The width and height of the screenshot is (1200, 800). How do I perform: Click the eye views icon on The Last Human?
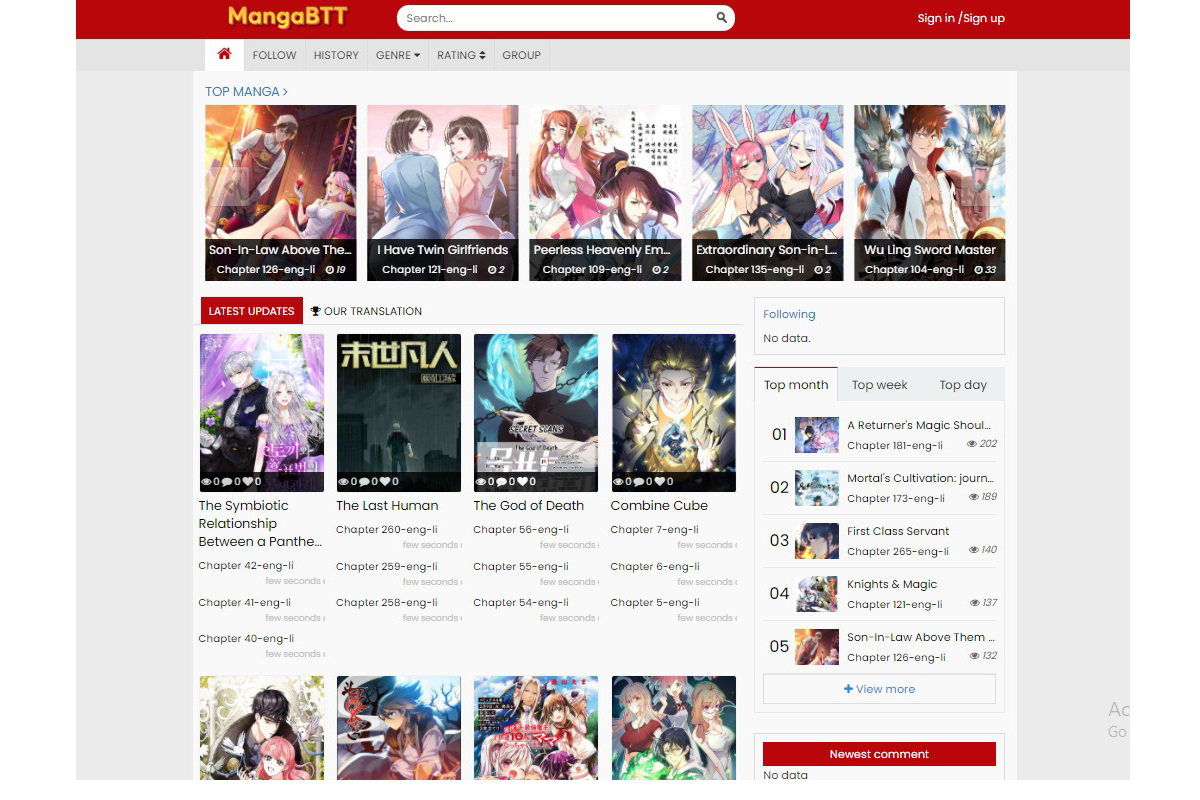(x=344, y=482)
